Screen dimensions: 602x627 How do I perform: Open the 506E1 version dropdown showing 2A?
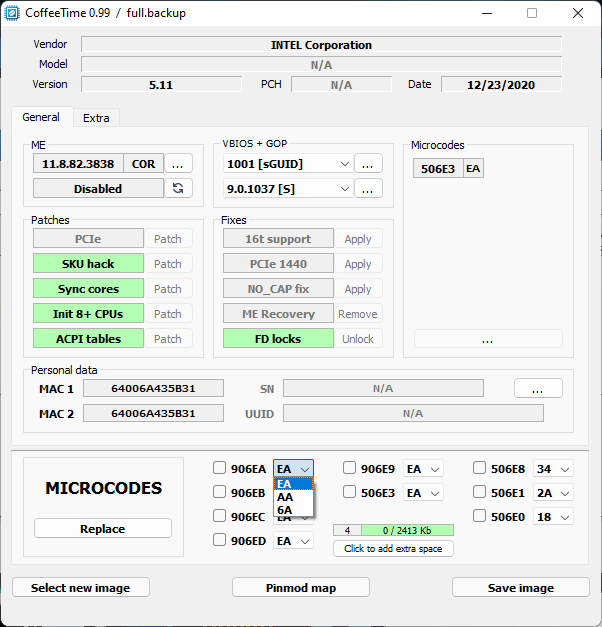tap(553, 493)
